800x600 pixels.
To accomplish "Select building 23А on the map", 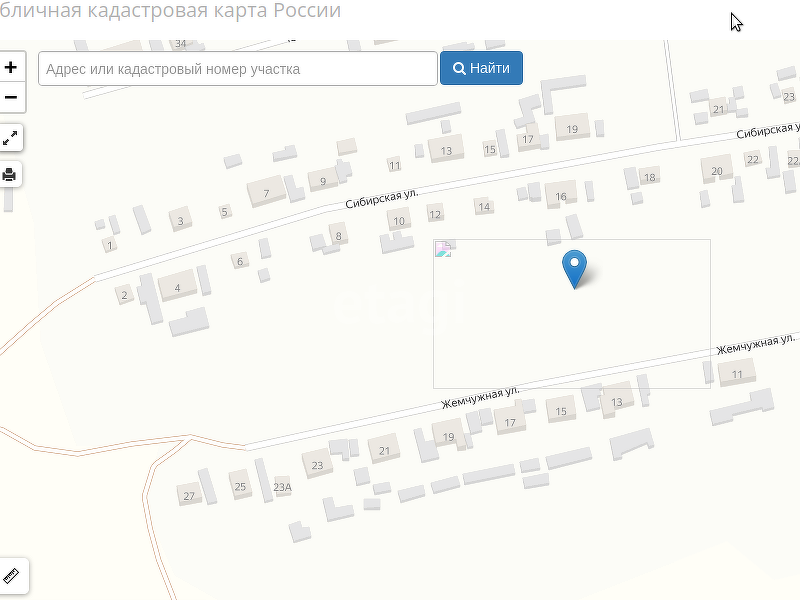I will (282, 487).
